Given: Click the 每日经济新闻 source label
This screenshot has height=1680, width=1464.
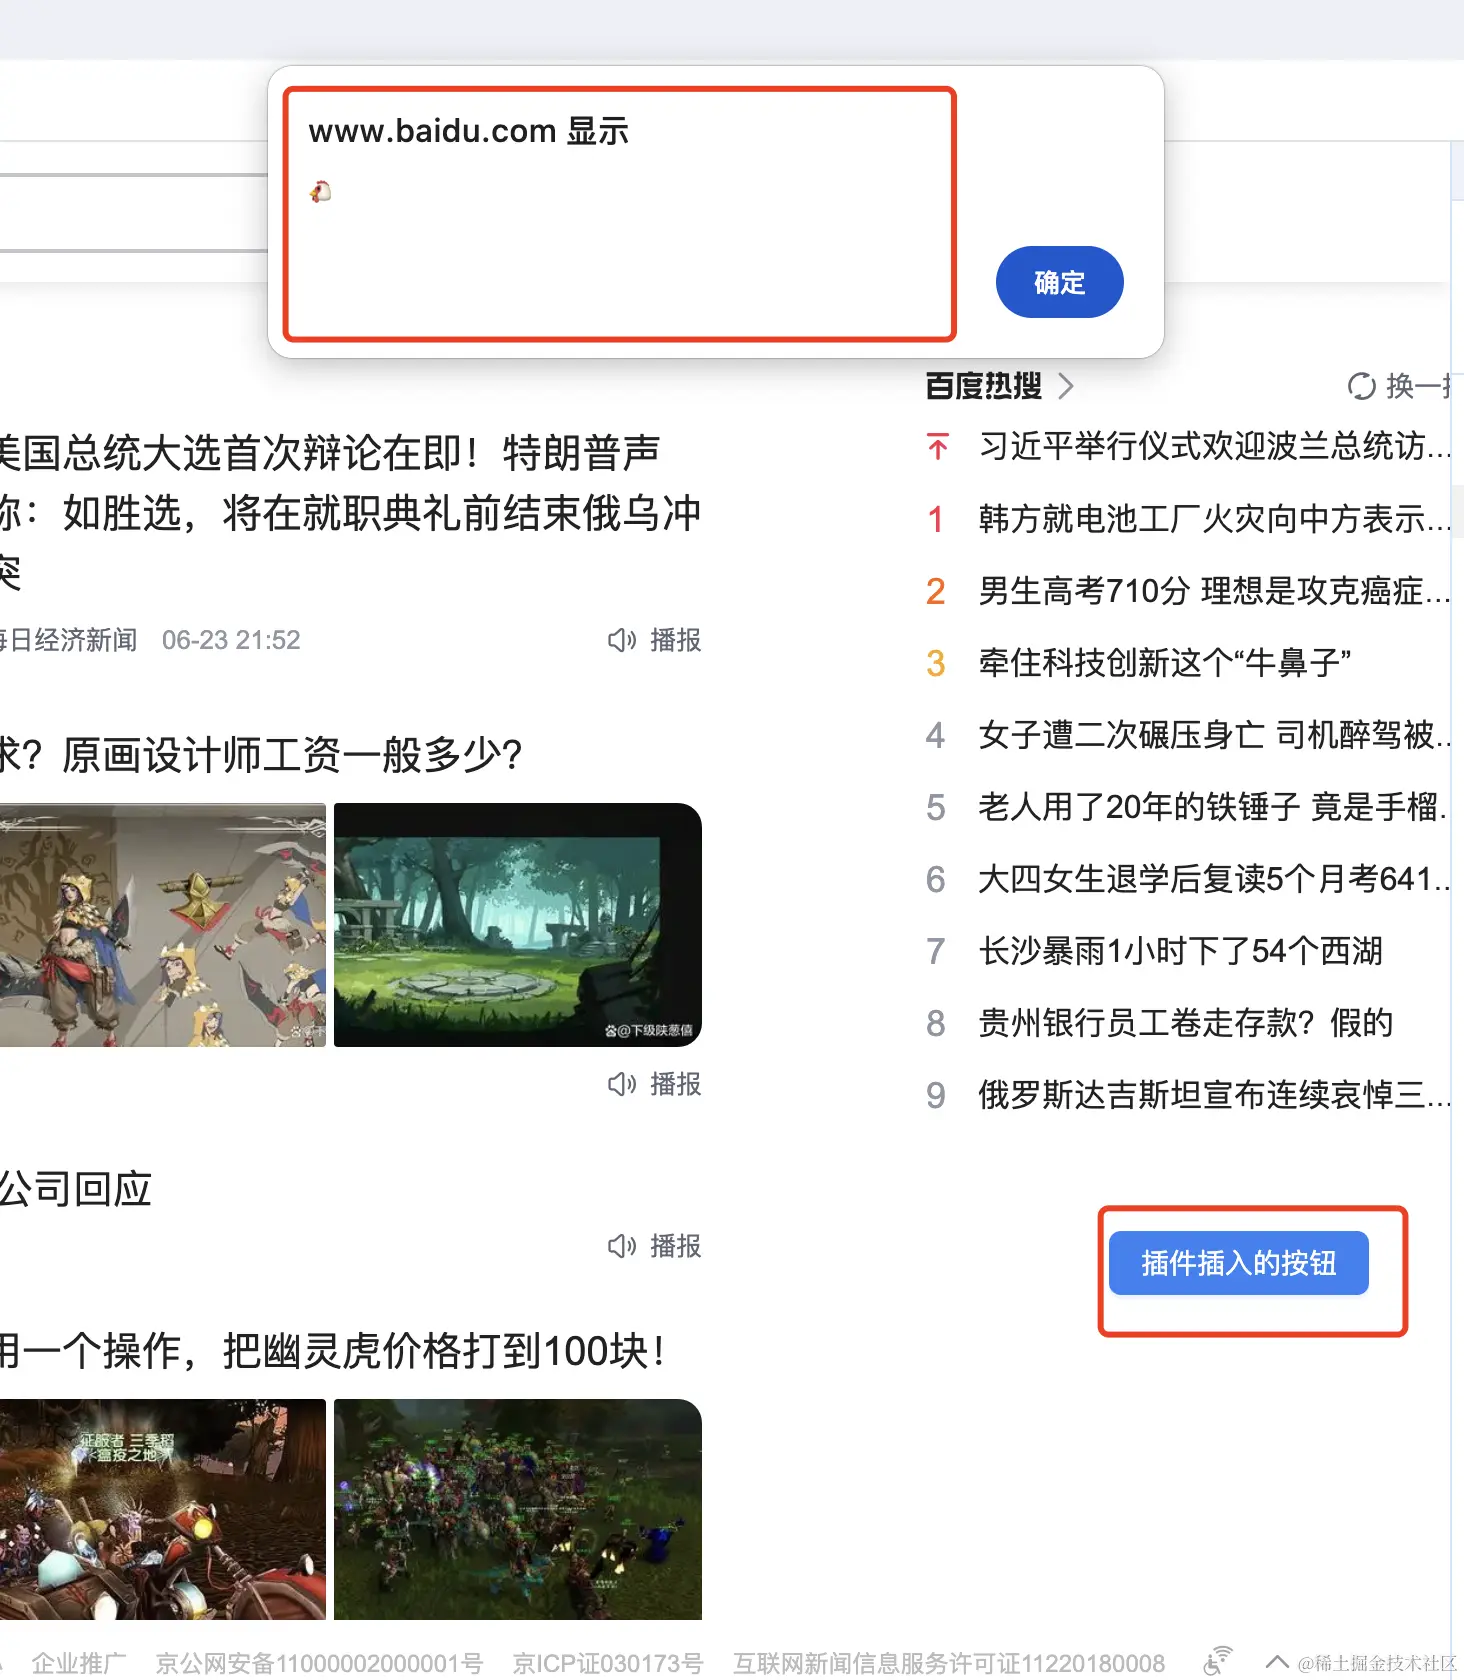Looking at the screenshot, I should [69, 640].
